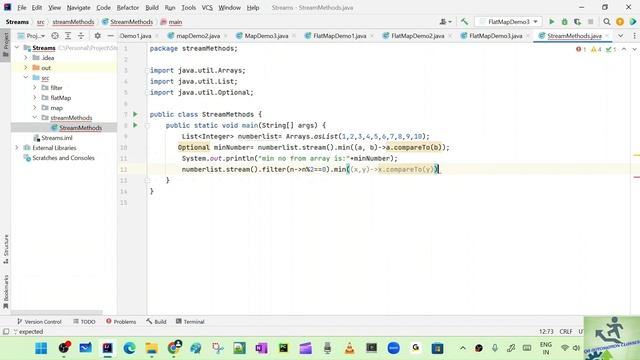
Task: Click cursor position 12:73 in status bar
Action: [x=546, y=331]
